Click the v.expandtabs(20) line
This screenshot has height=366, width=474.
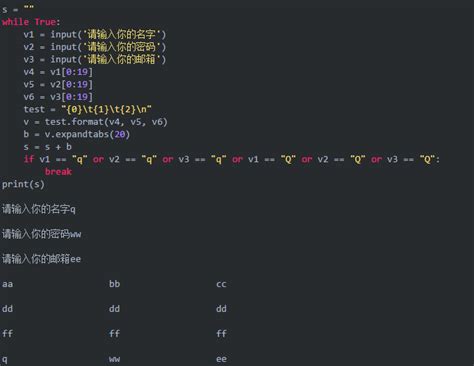[77, 134]
